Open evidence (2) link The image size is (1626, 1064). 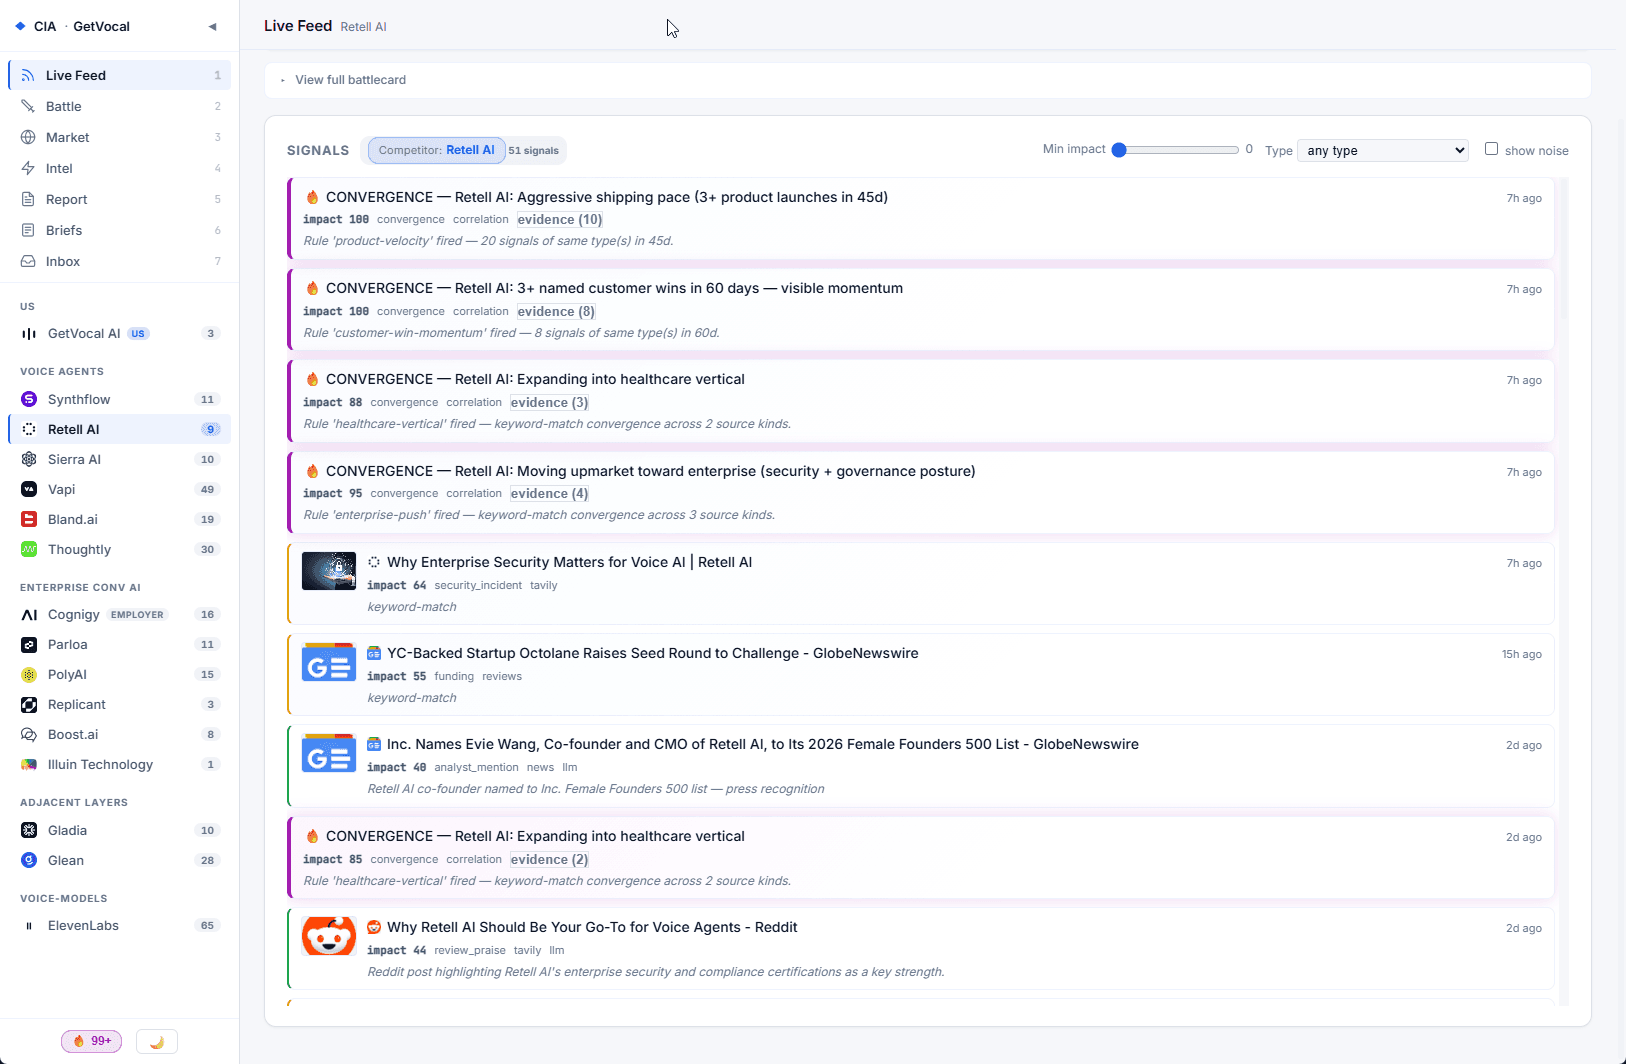coord(549,859)
